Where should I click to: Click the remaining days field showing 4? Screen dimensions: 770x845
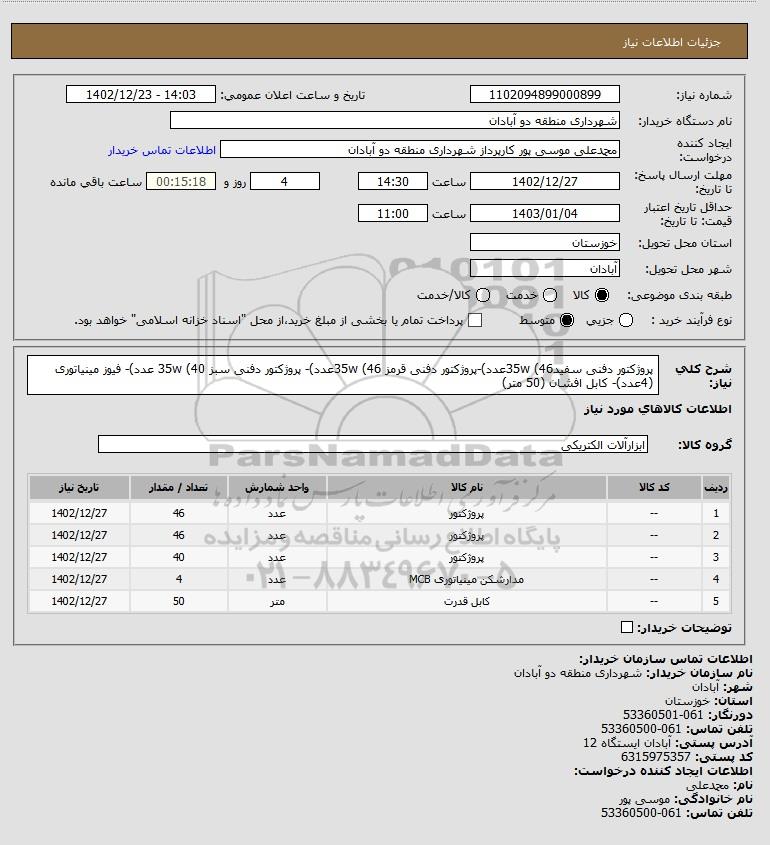coord(285,182)
